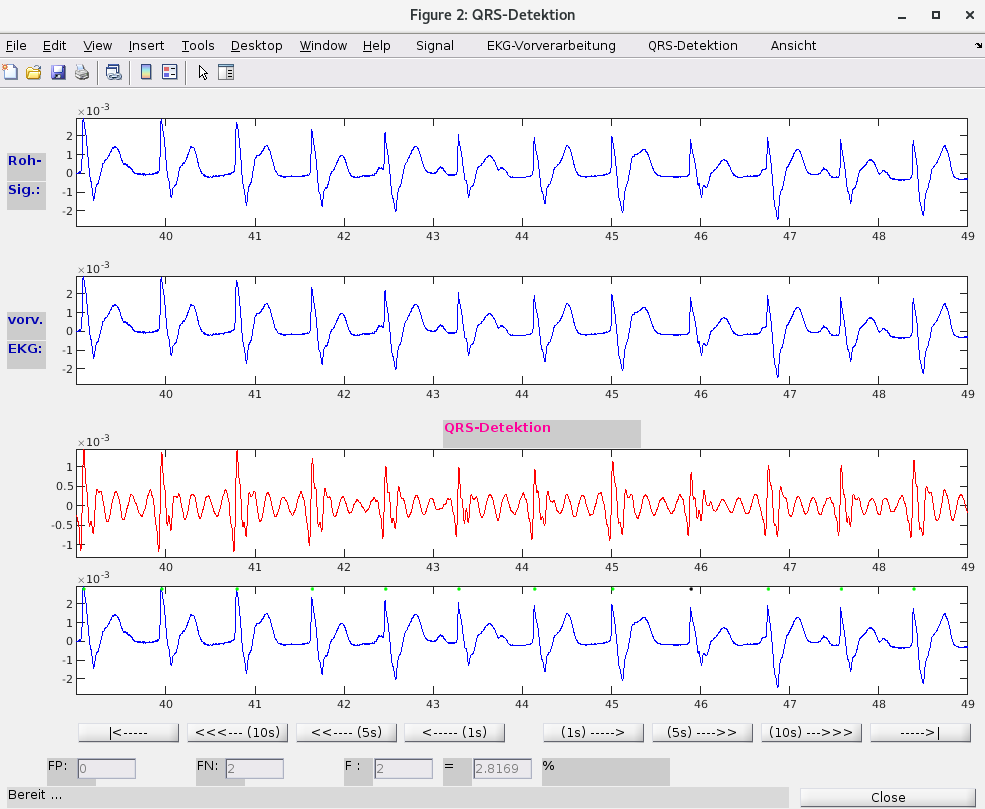This screenshot has height=809, width=985.
Task: Open the QRS-Detektion menu
Action: (x=692, y=45)
